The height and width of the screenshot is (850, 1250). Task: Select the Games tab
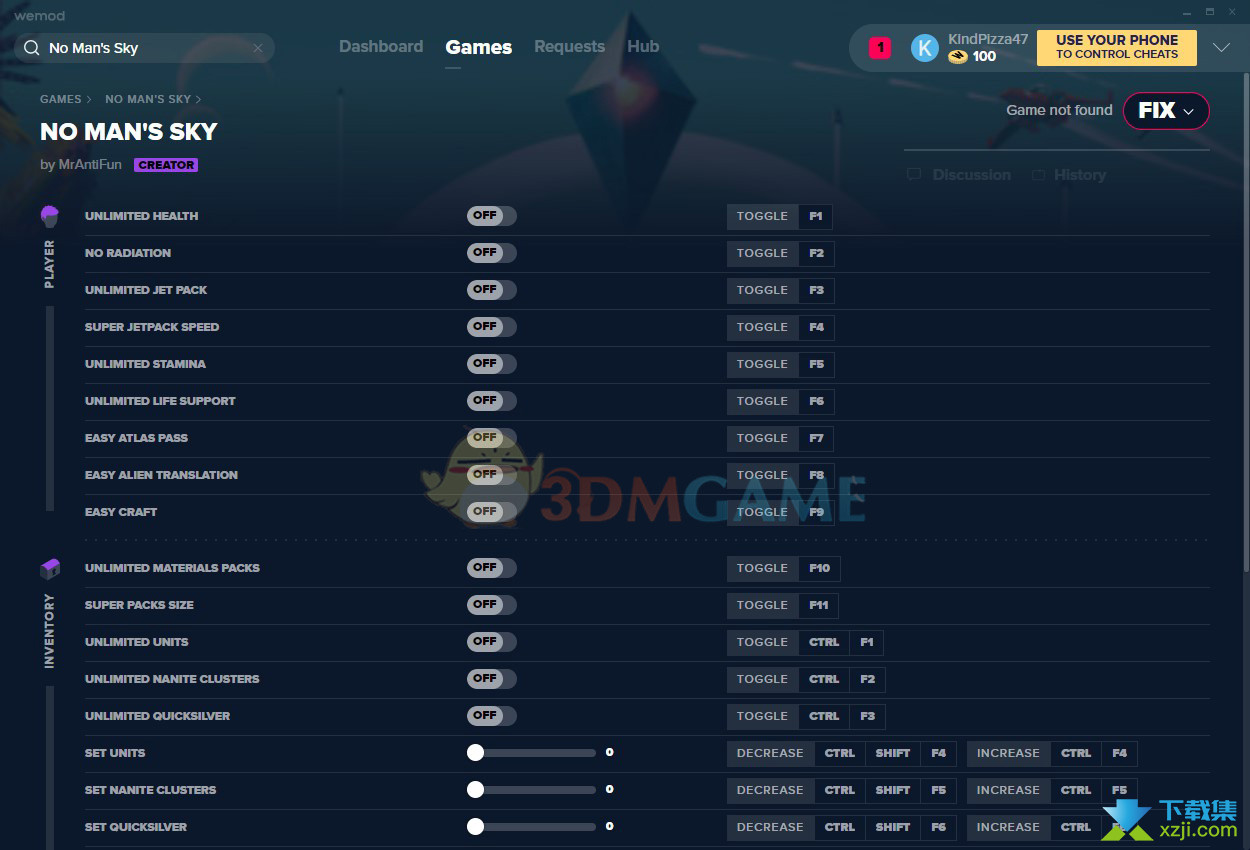coord(479,47)
